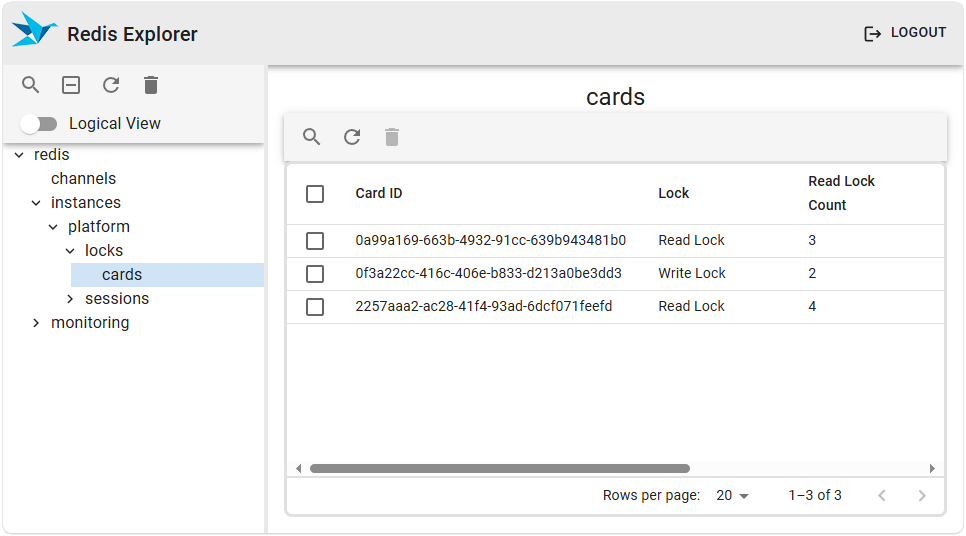Image resolution: width=966 pixels, height=536 pixels.
Task: Sort by the Card ID column header
Action: (379, 194)
